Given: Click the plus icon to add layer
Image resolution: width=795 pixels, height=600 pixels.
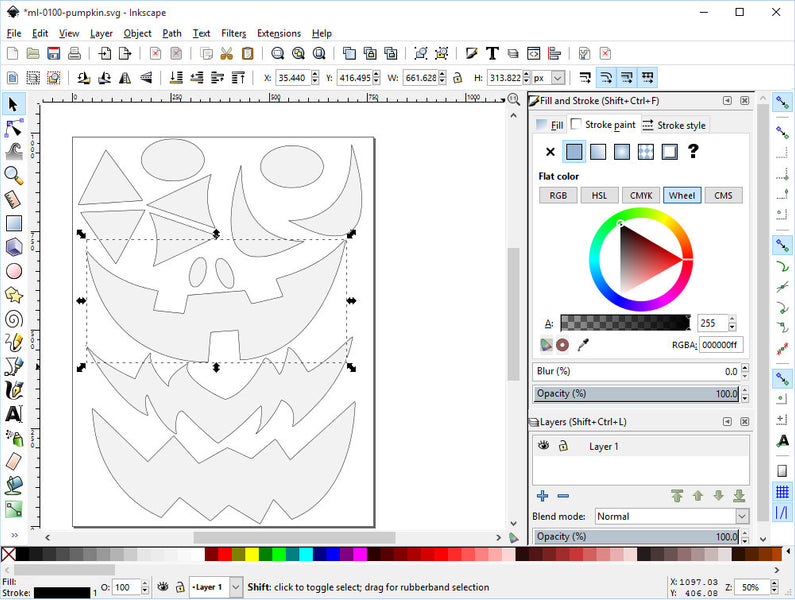Looking at the screenshot, I should [542, 496].
